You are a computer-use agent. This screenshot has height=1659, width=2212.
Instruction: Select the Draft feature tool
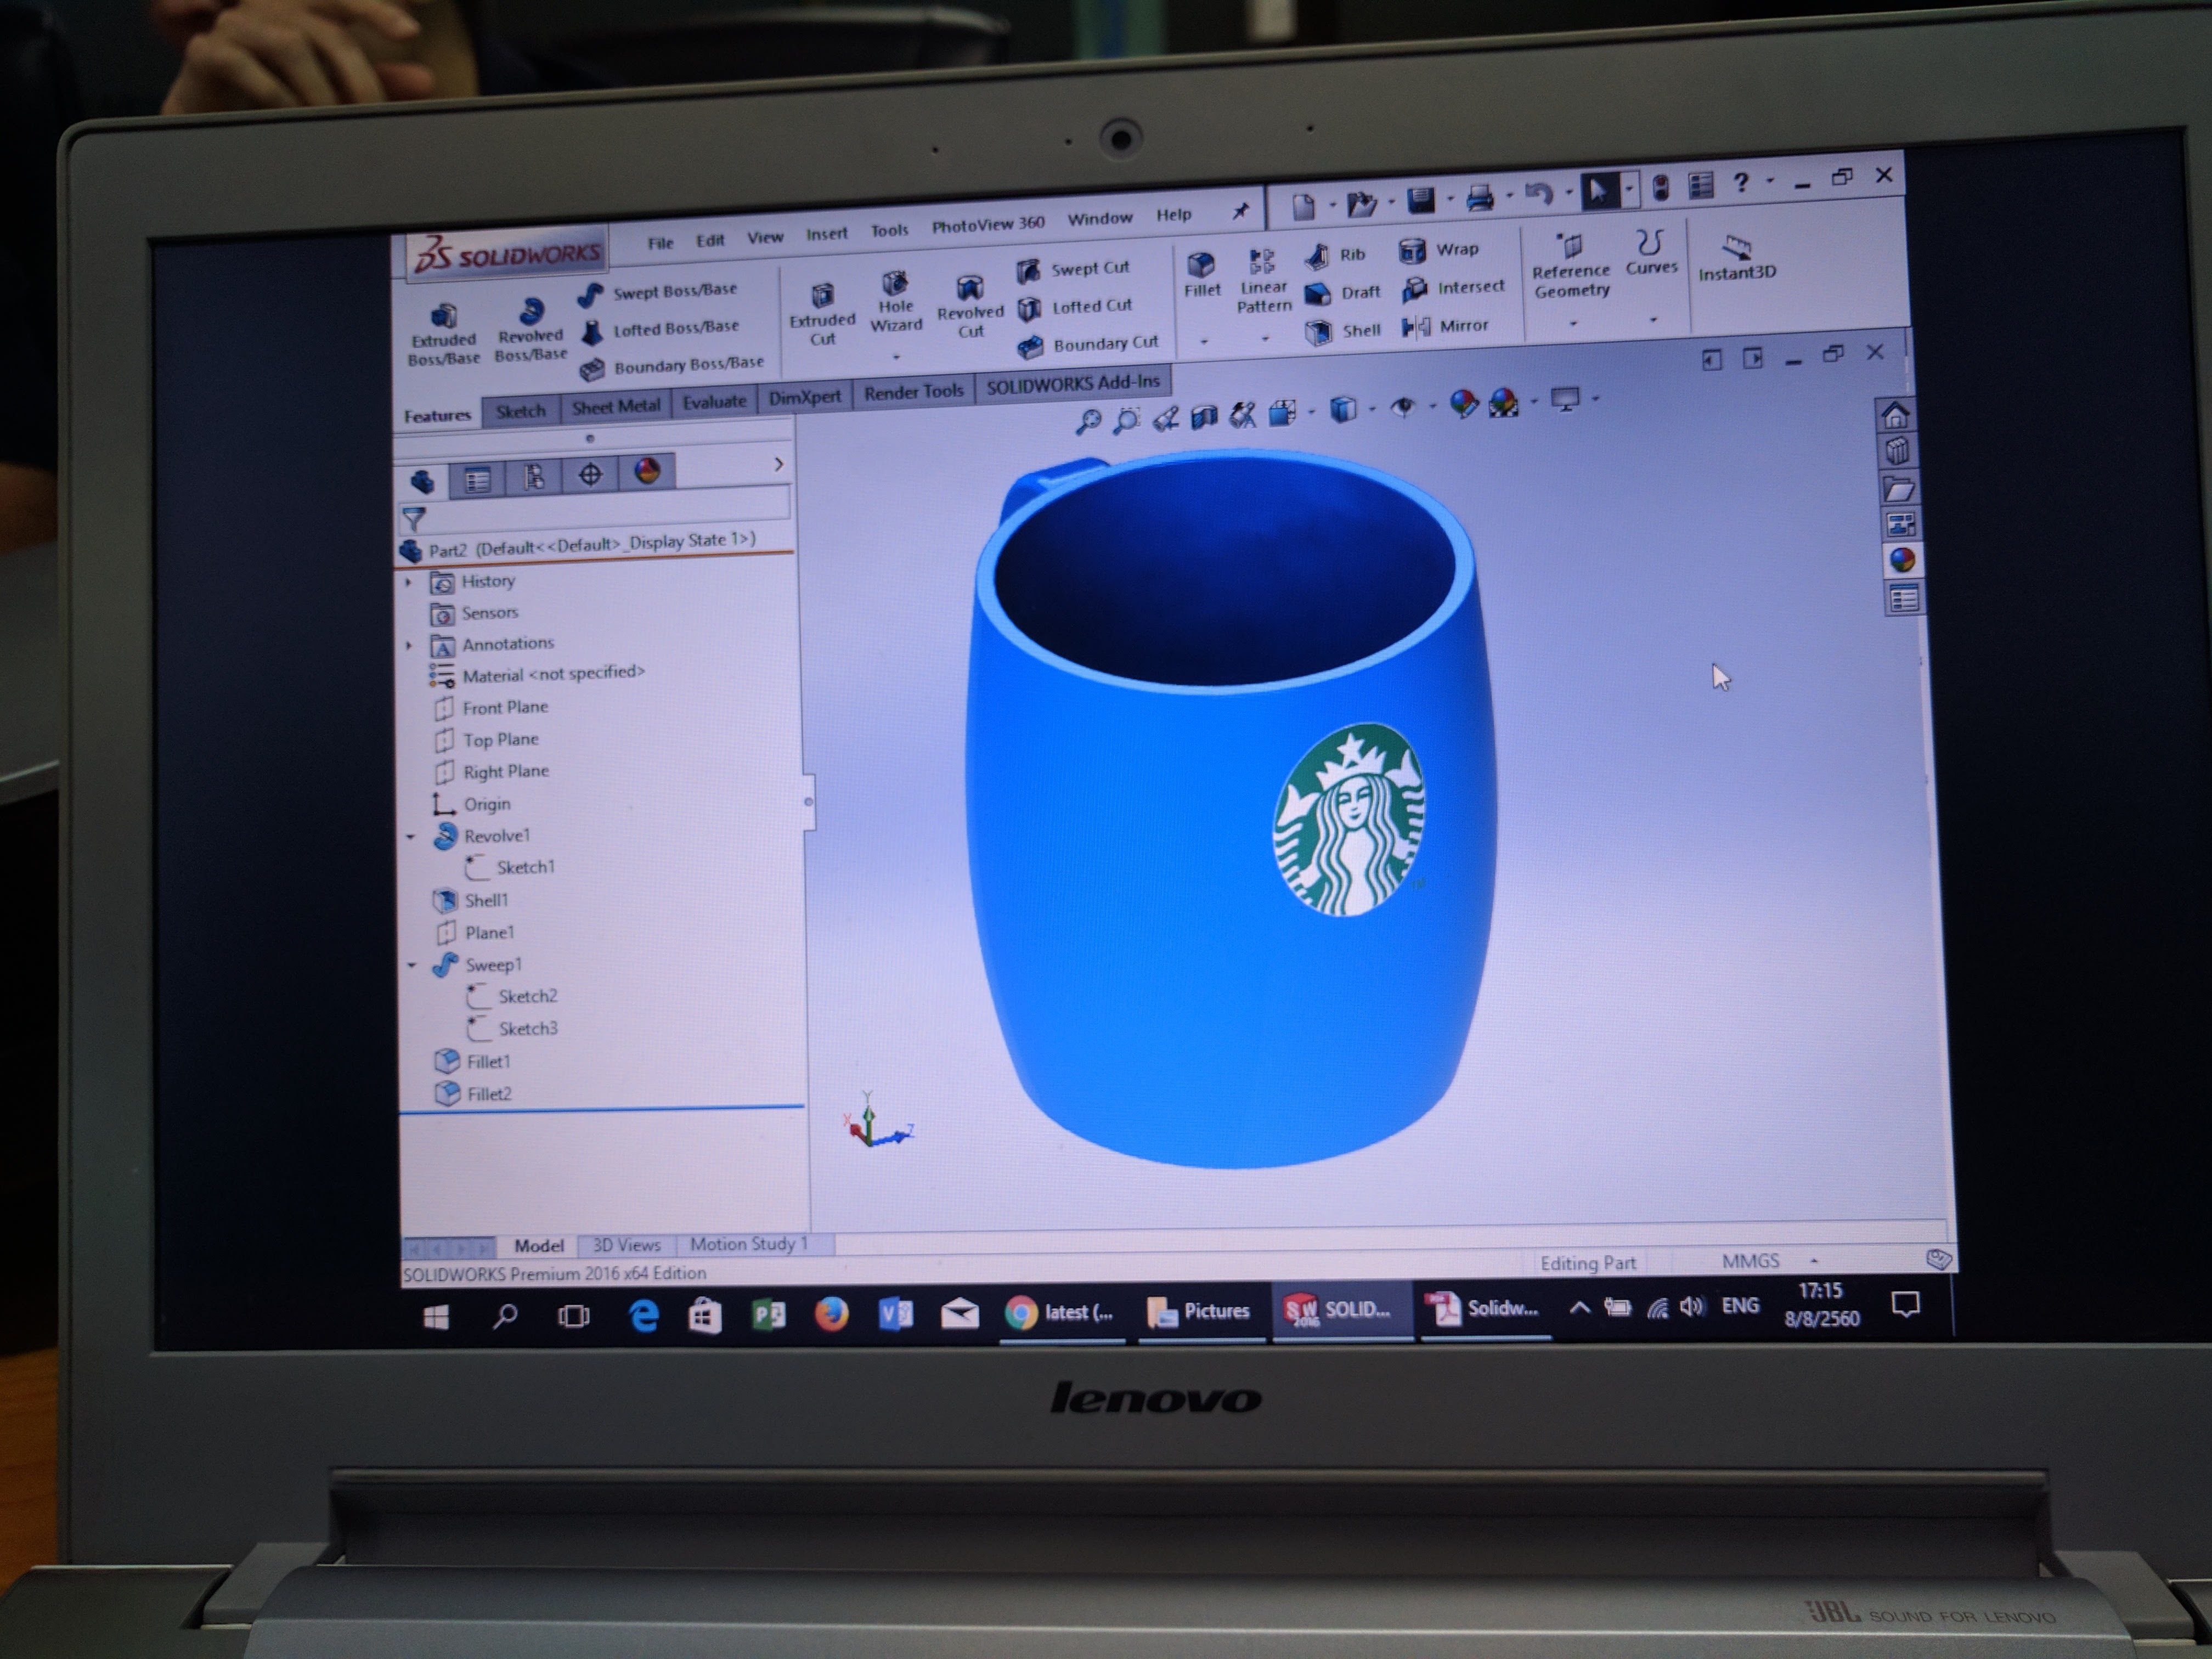coord(1343,293)
